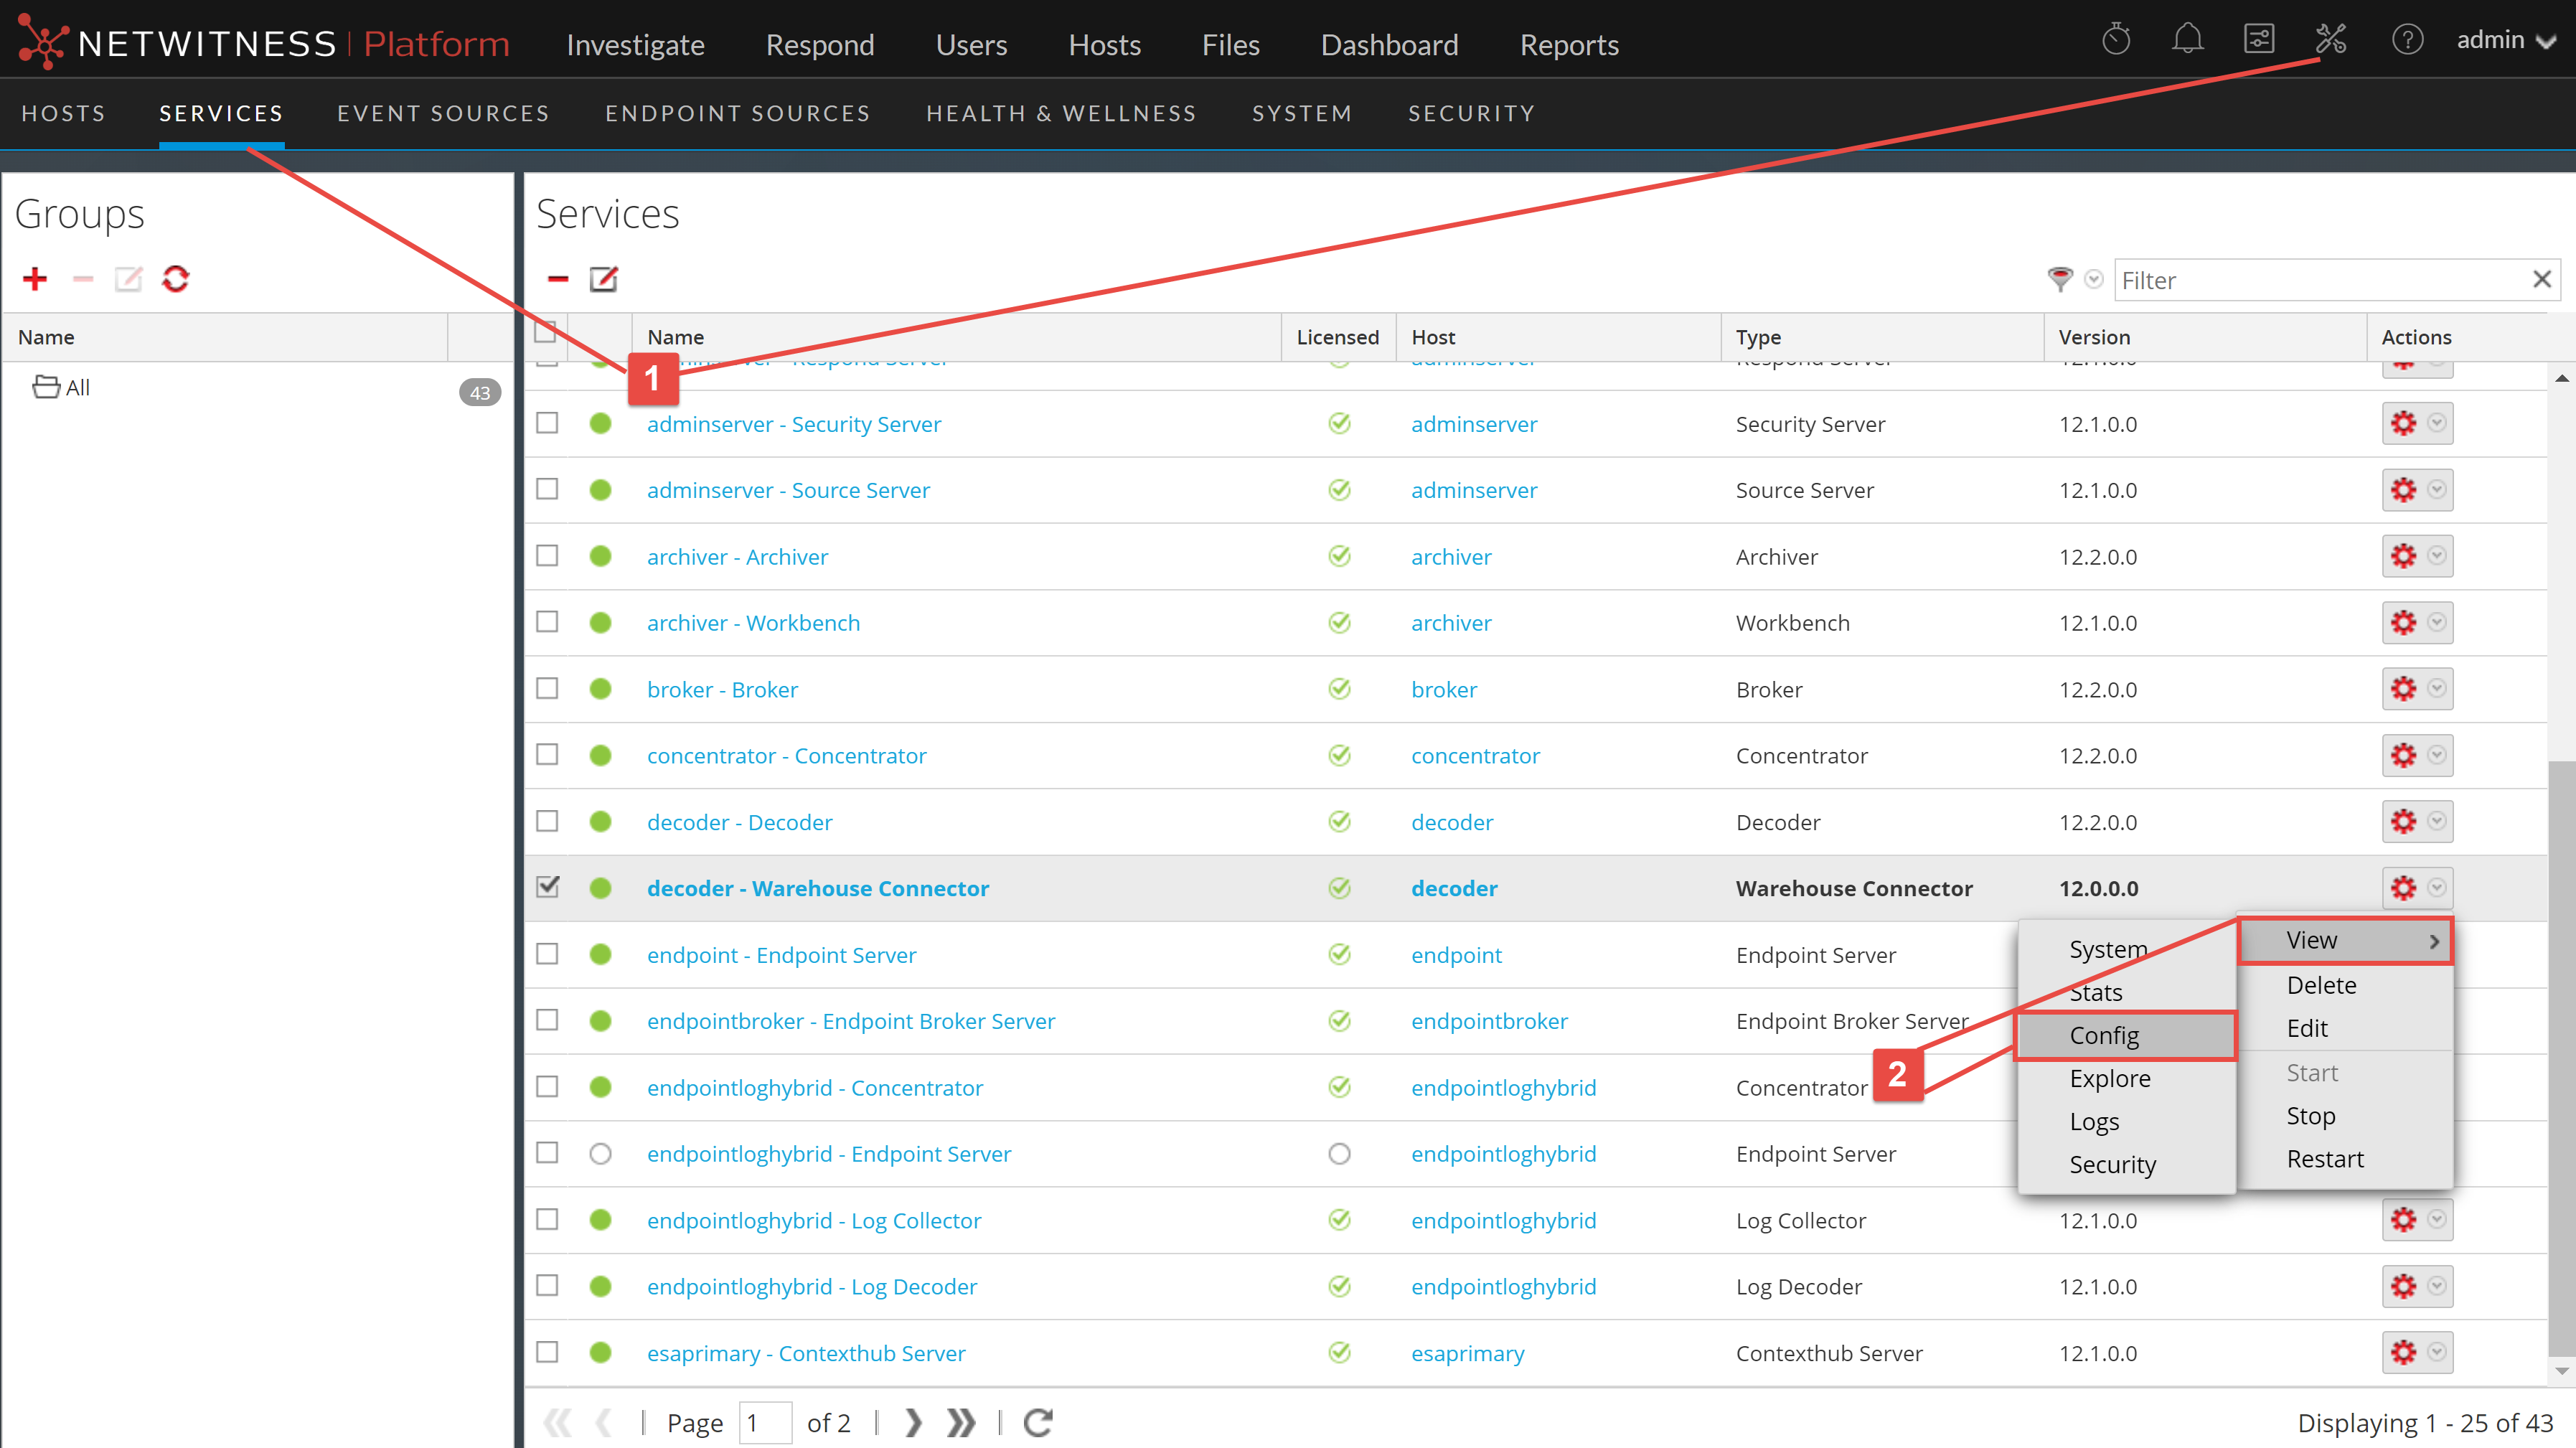2576x1448 pixels.
Task: Click gear actions for broker Broker
Action: point(2403,688)
